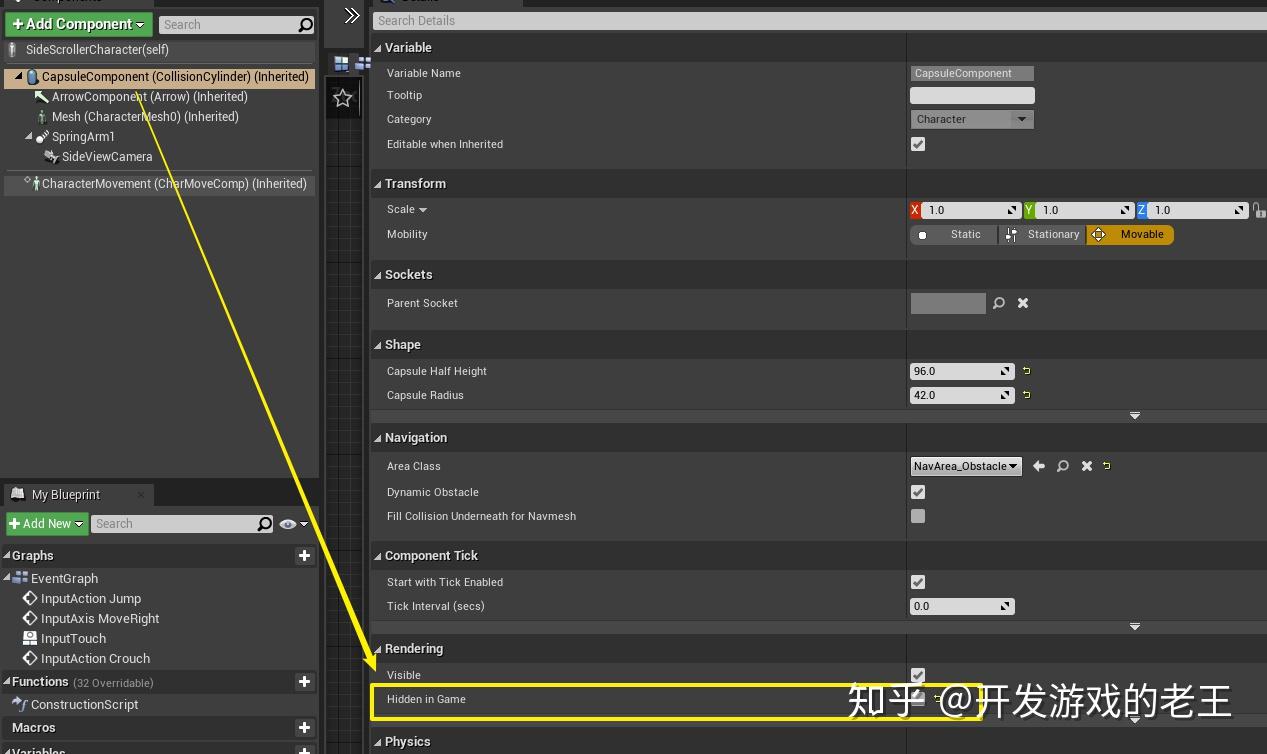Enable Fill Collision Underneath for Navmesh

[918, 516]
